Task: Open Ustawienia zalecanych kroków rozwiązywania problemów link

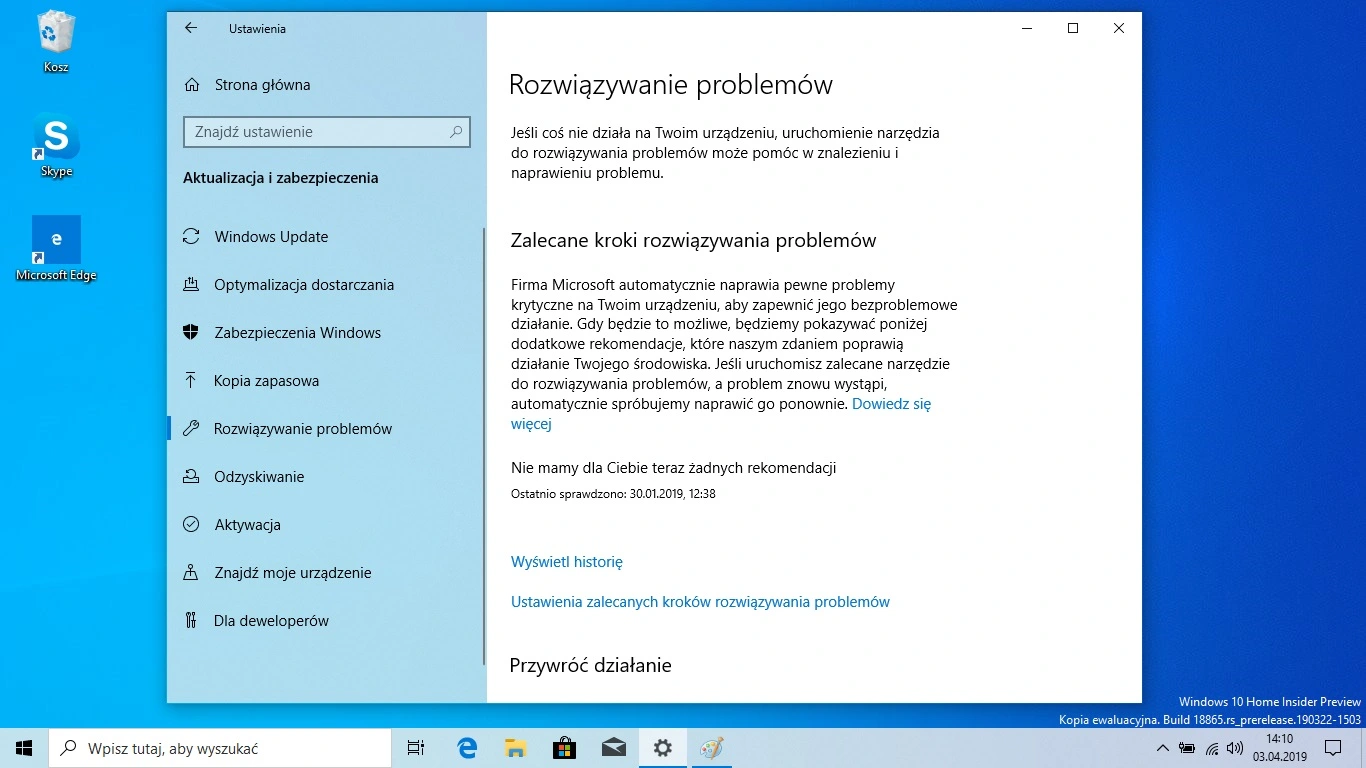Action: 700,602
